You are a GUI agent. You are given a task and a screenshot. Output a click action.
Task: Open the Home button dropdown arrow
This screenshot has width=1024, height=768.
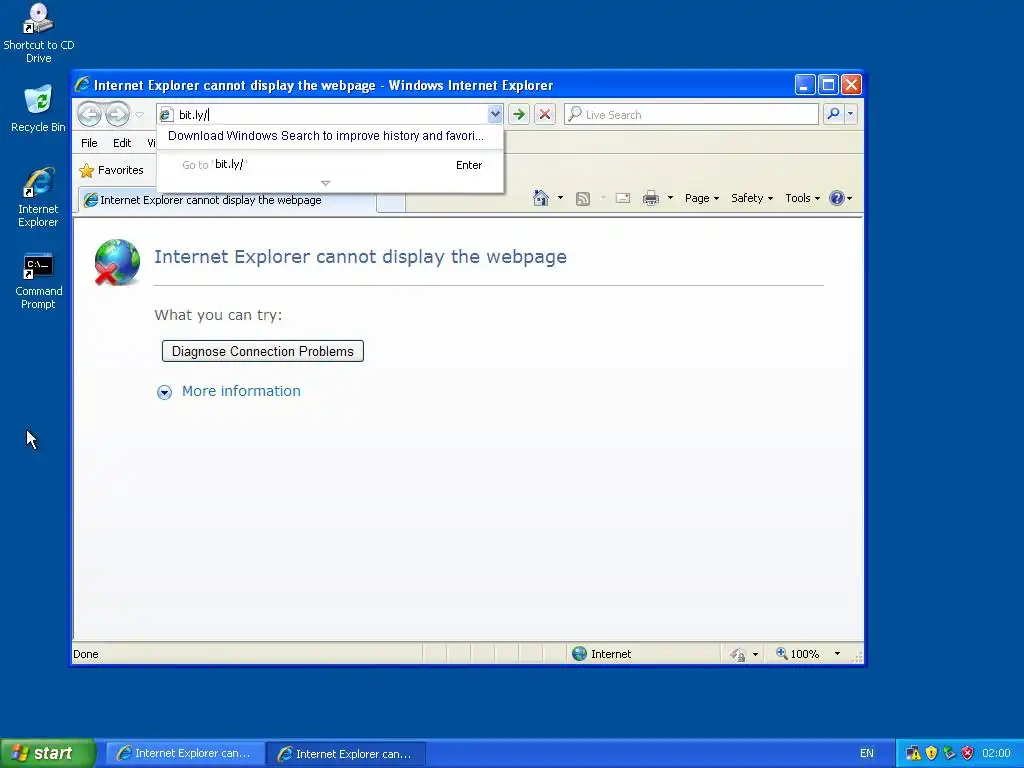pyautogui.click(x=560, y=198)
